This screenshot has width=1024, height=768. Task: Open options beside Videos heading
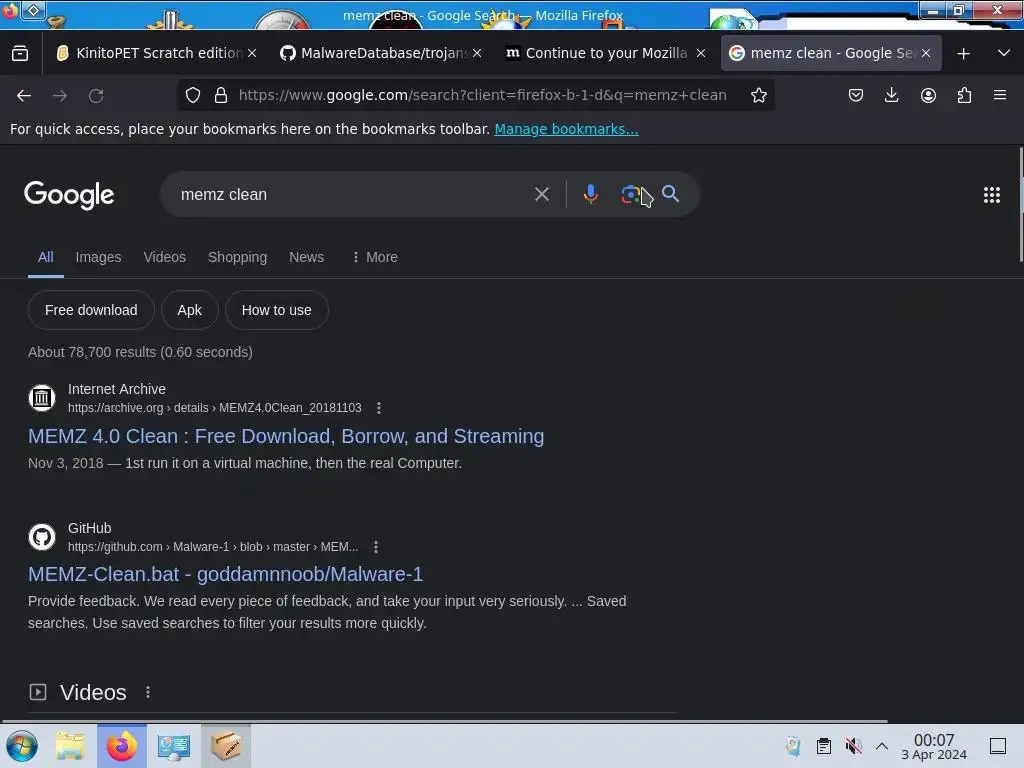click(148, 692)
